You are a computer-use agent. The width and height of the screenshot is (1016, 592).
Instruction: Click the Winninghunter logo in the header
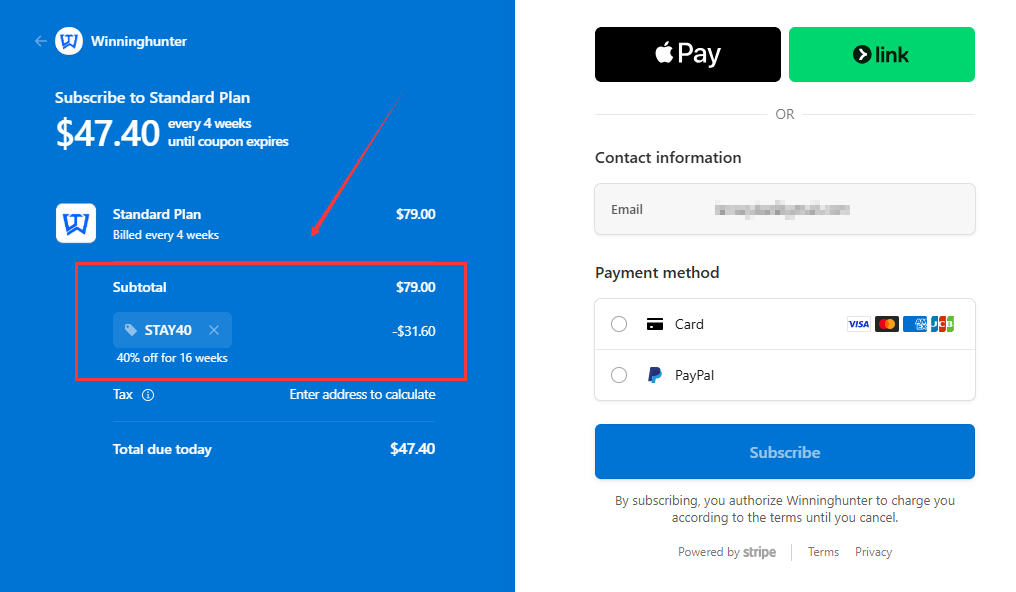tap(69, 41)
